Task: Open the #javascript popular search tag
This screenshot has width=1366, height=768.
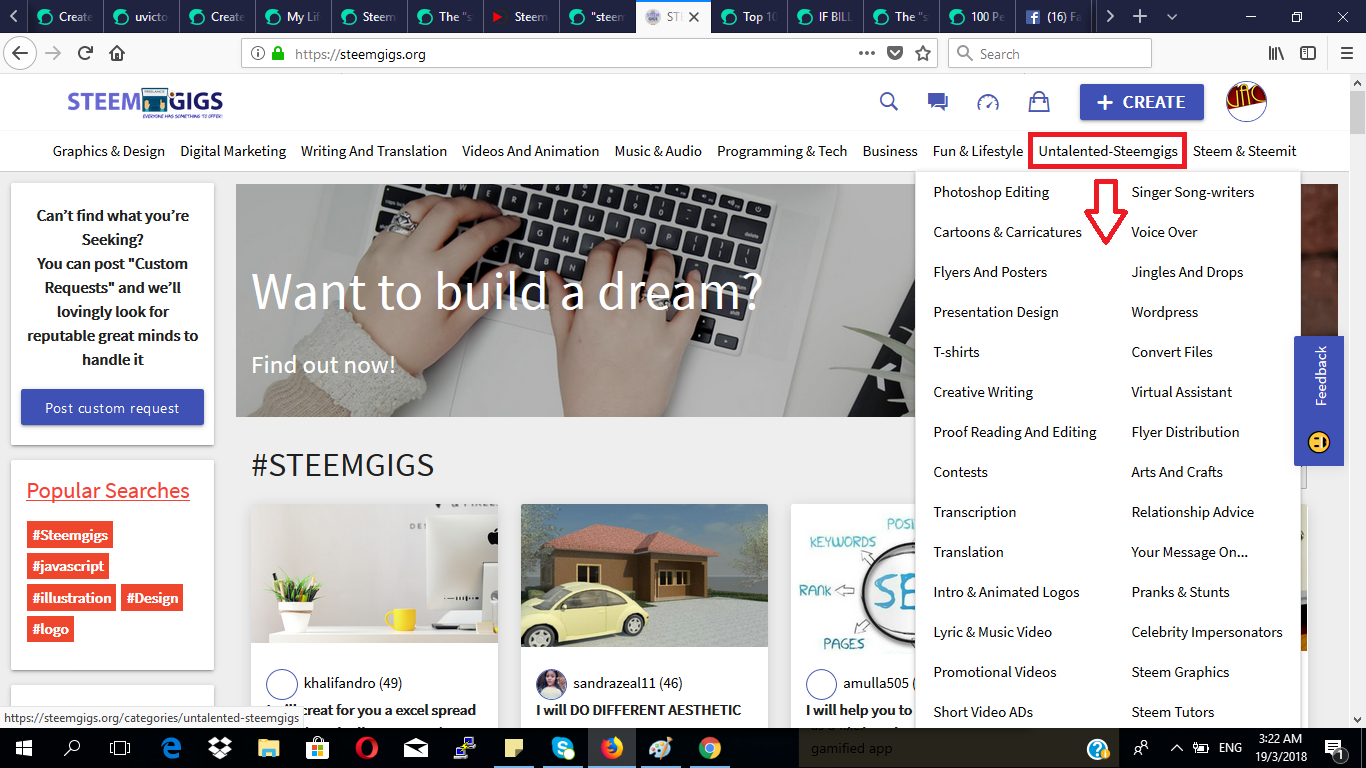Action: 67,566
